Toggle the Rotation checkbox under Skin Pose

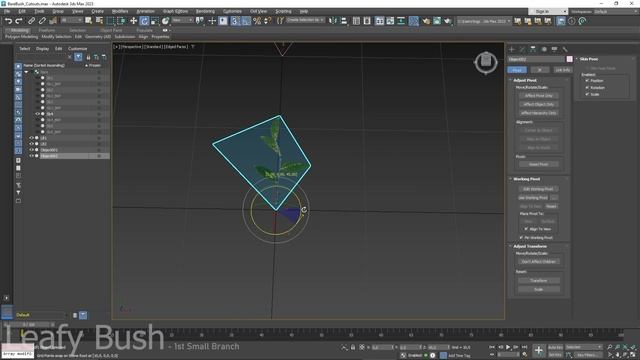click(x=587, y=87)
